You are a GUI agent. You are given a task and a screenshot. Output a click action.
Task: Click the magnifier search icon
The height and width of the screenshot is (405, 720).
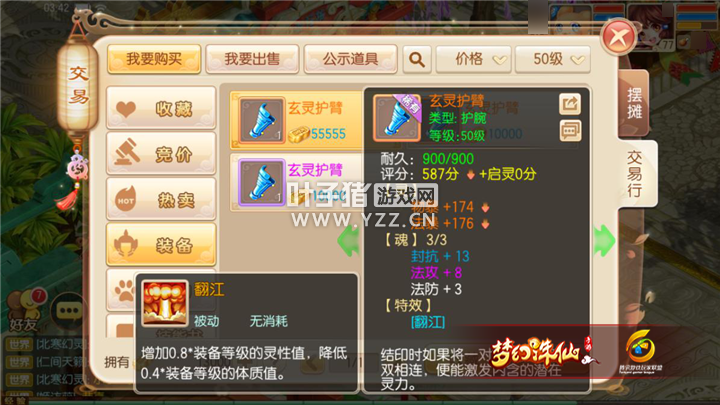point(417,59)
